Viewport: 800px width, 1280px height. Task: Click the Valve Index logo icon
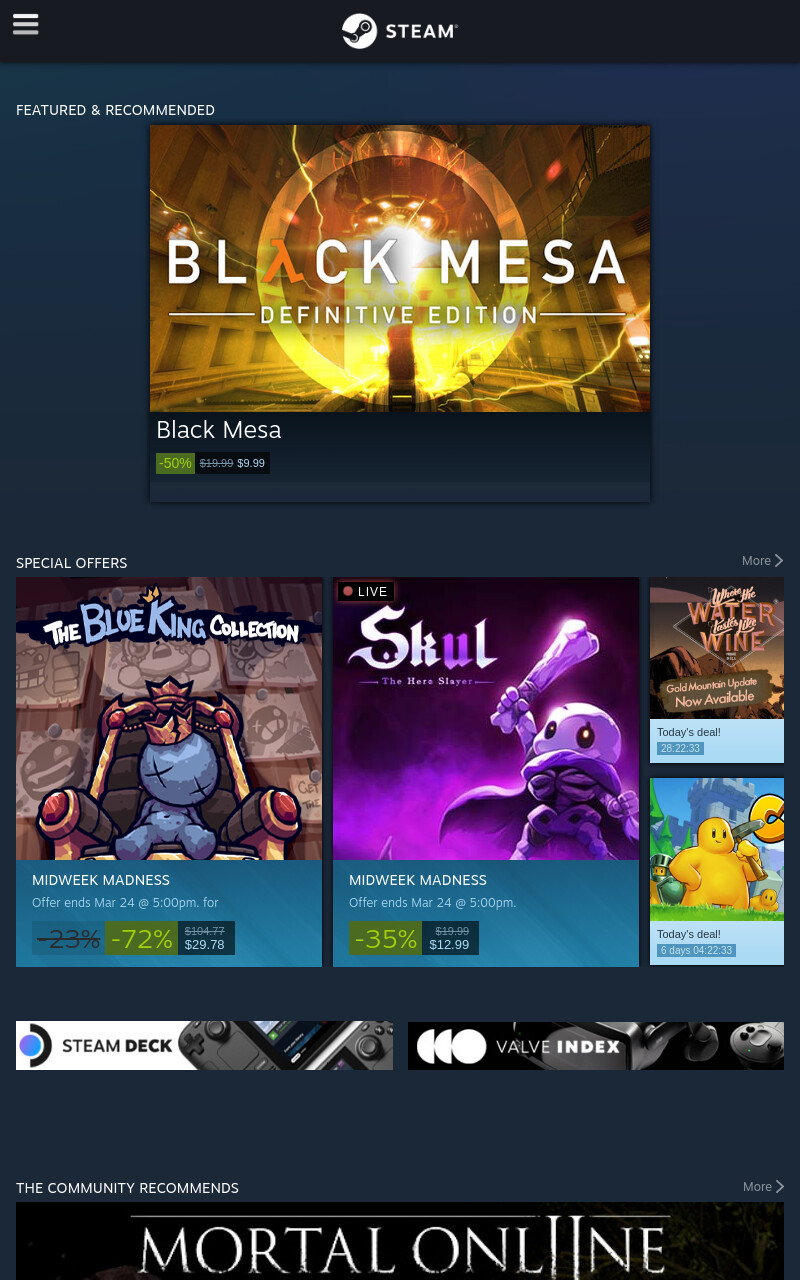pos(451,1047)
